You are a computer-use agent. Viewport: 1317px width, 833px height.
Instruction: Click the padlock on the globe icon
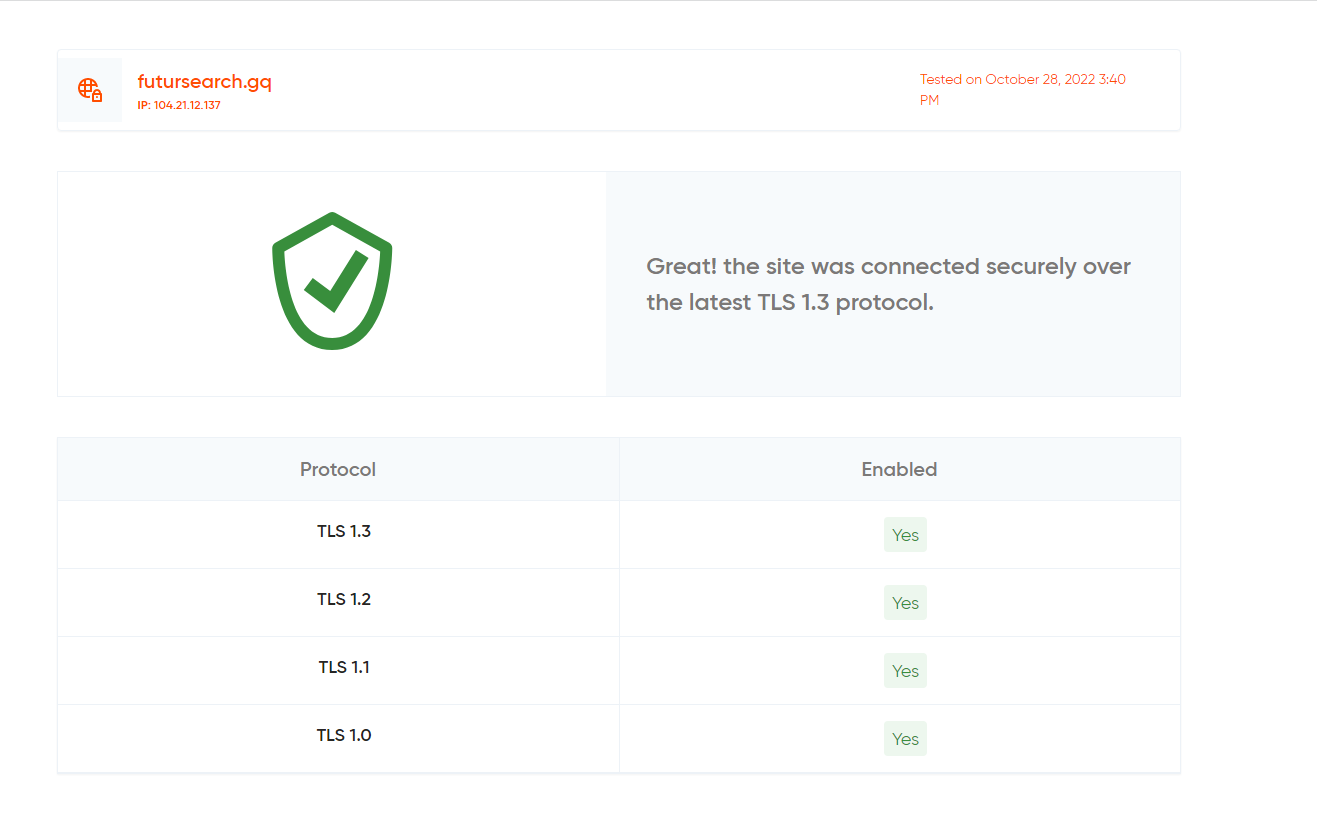coord(100,96)
